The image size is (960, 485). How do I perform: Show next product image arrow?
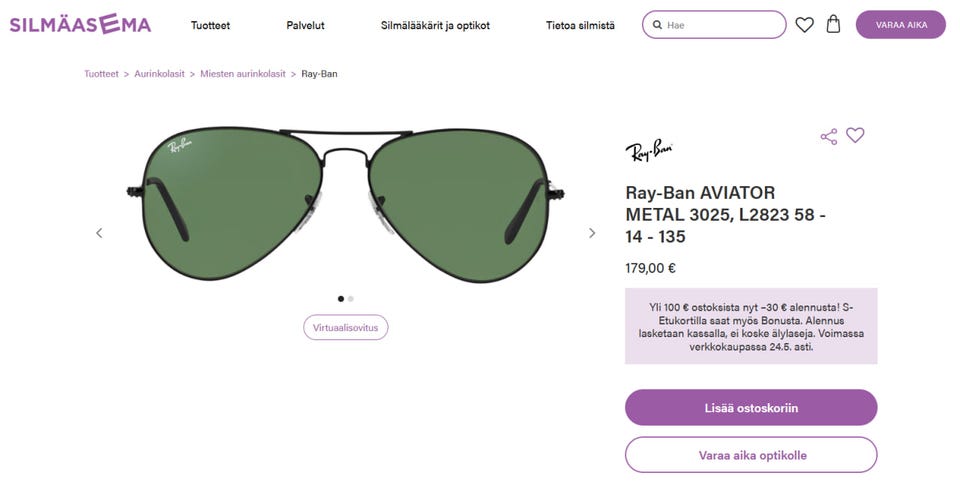(x=592, y=233)
